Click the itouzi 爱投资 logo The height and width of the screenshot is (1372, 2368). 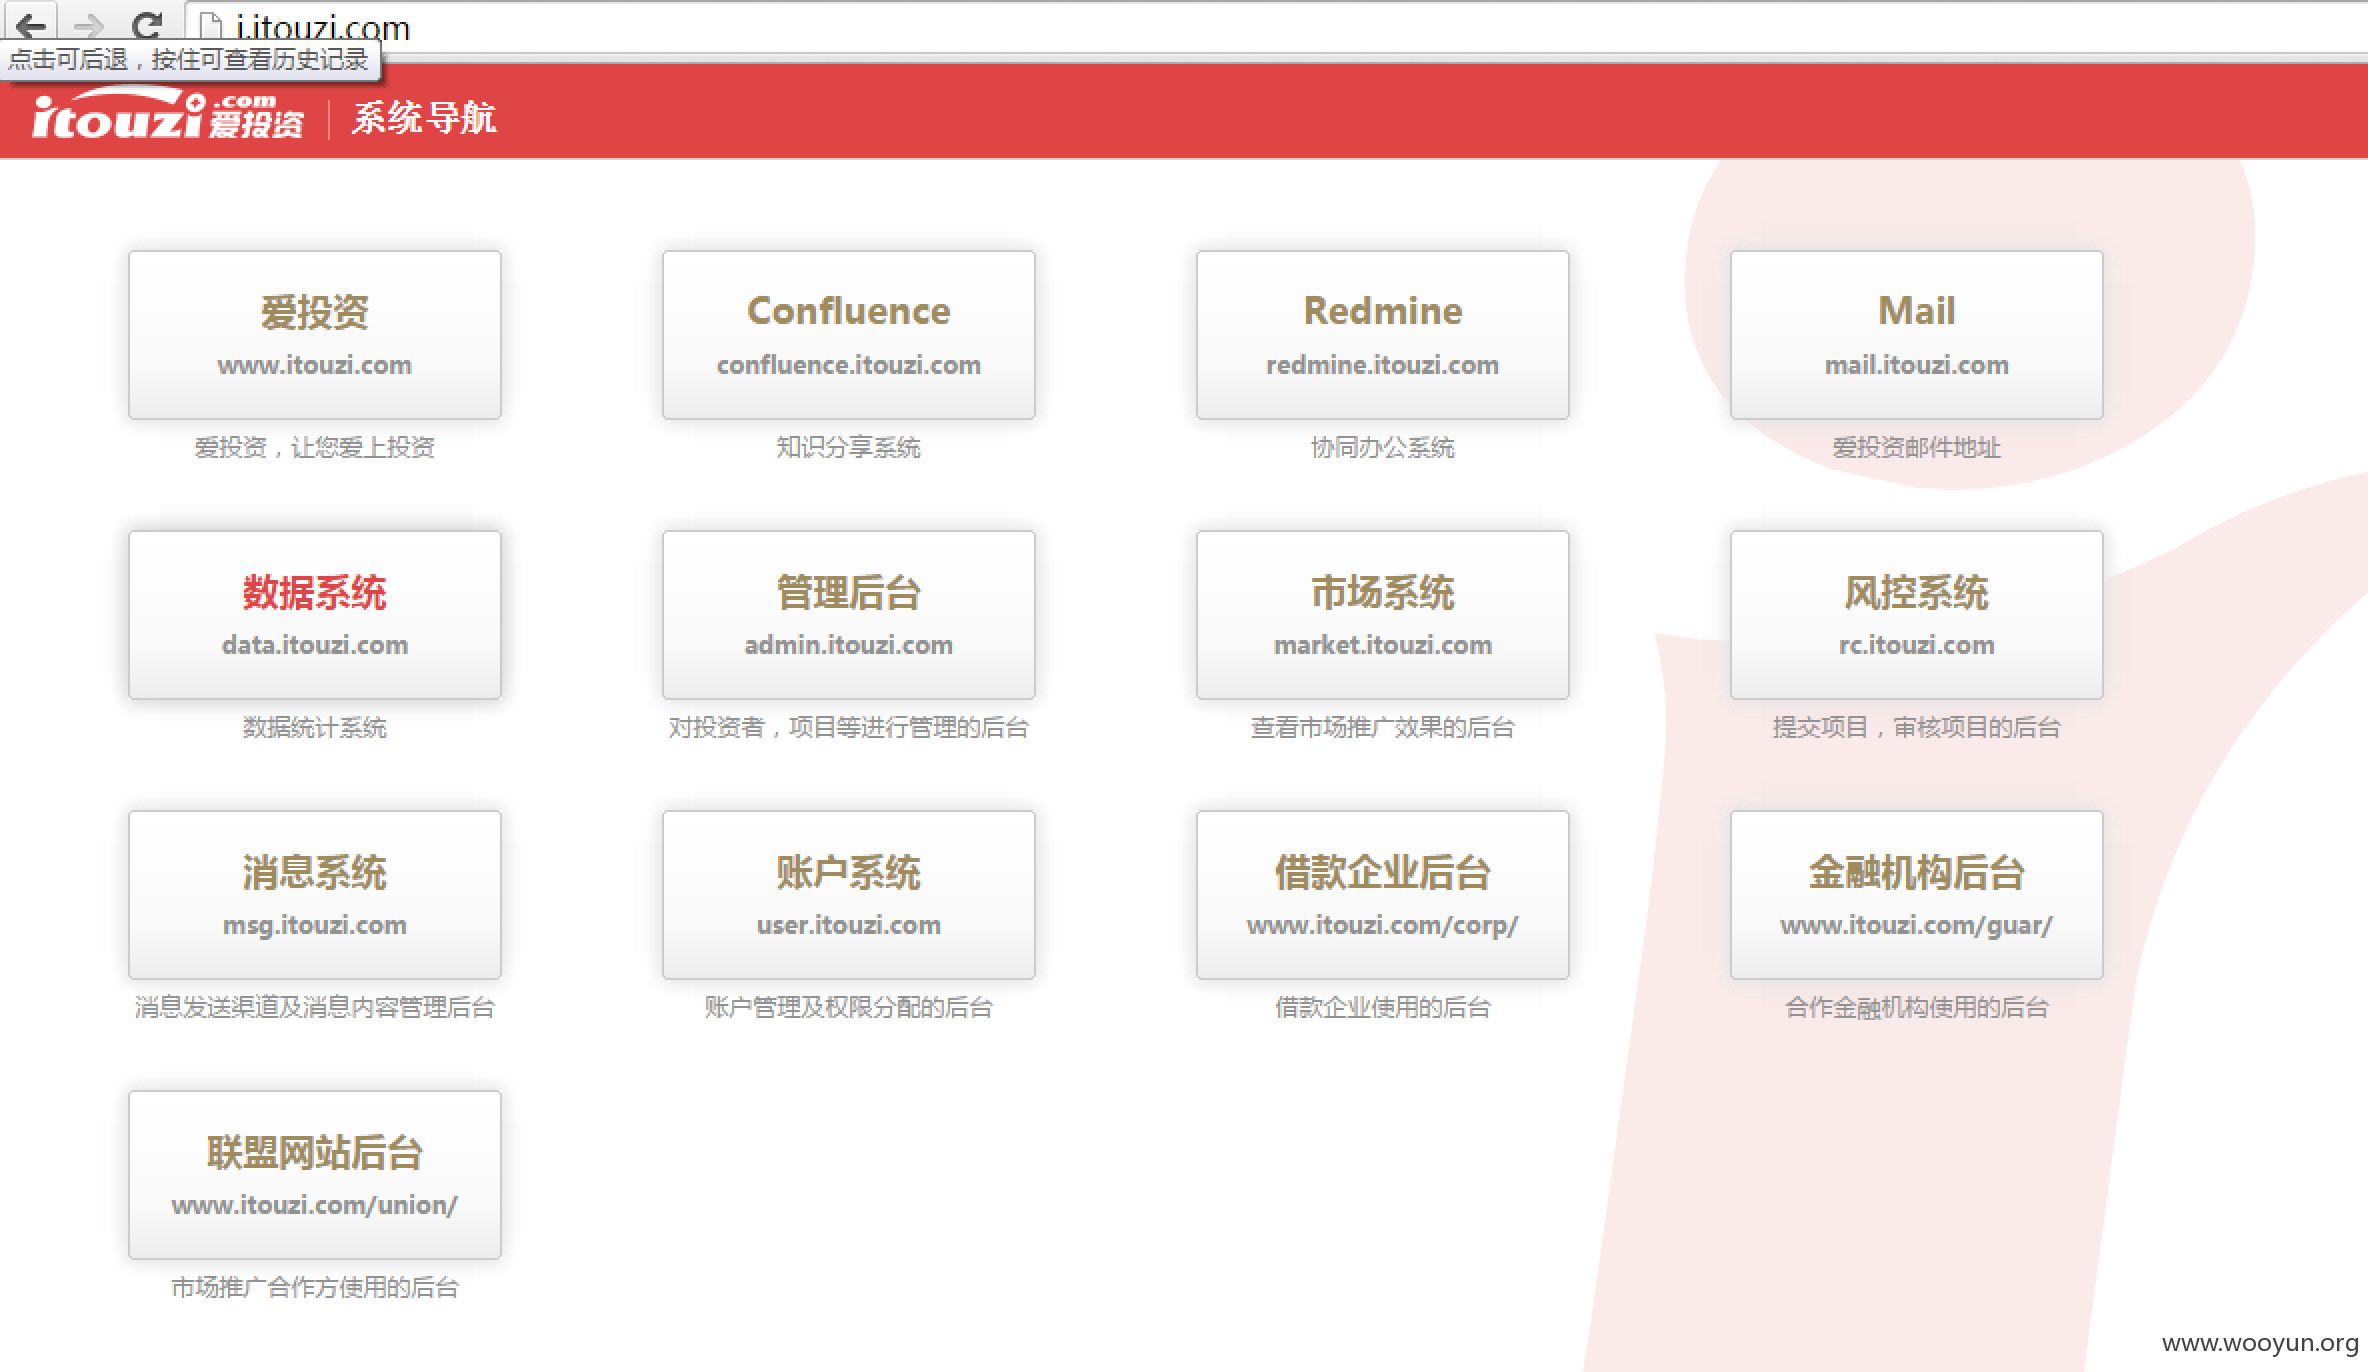[x=168, y=114]
